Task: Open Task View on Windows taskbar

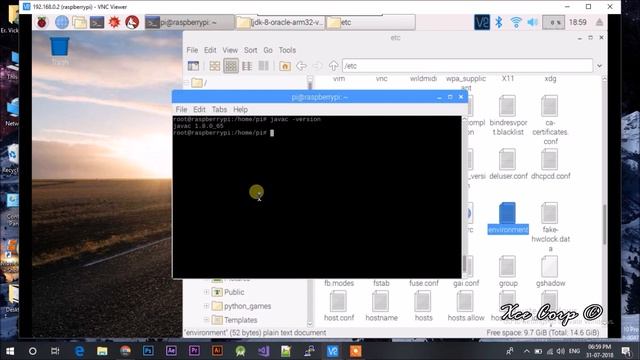Action: 55,351
